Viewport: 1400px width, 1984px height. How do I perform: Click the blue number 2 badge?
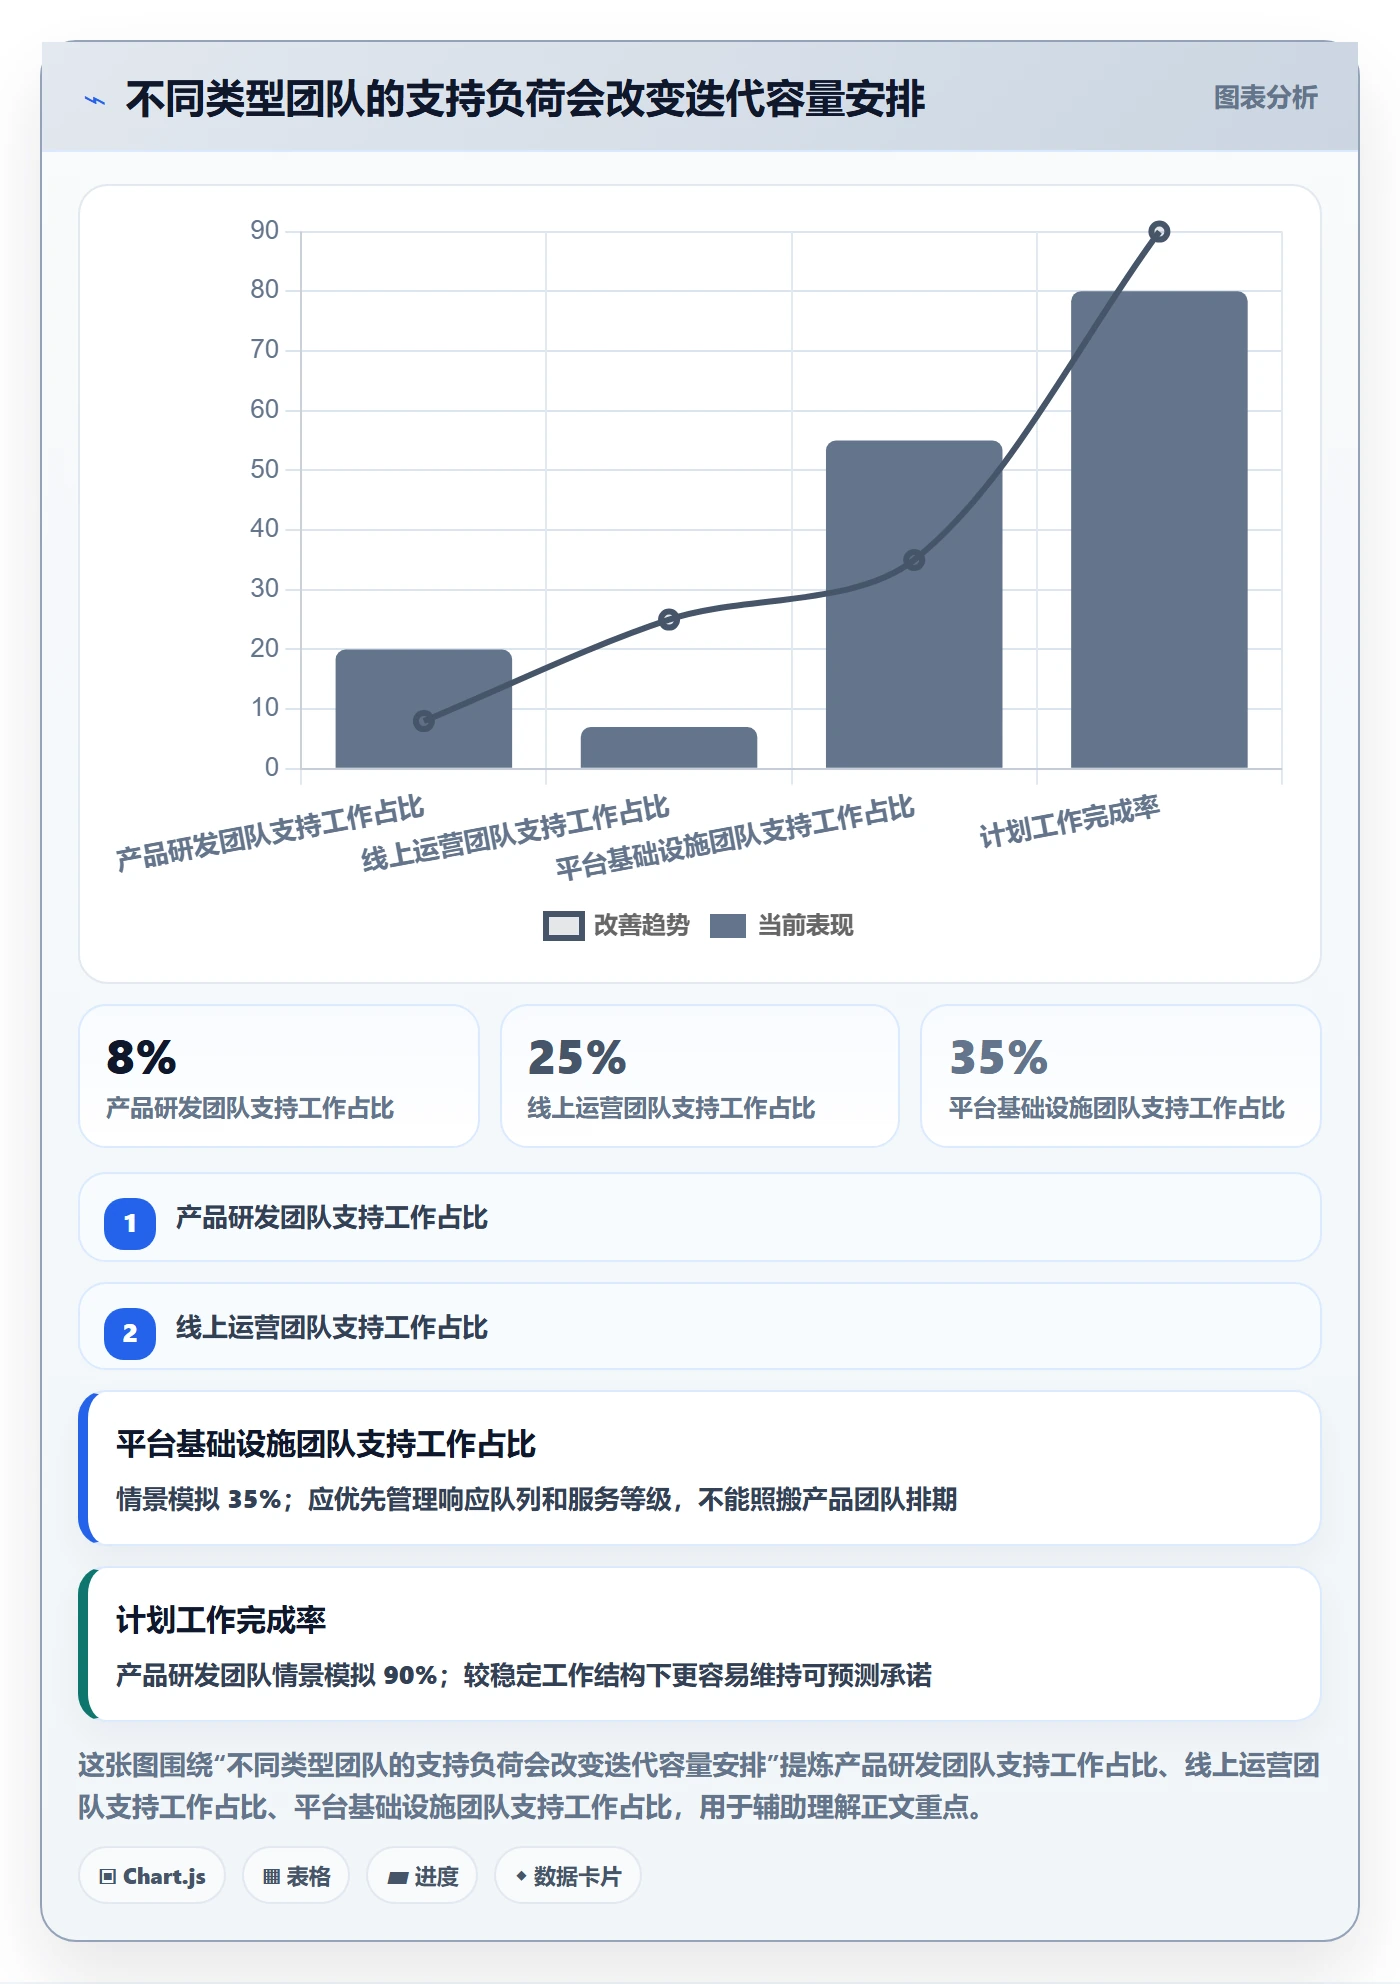(x=130, y=1333)
